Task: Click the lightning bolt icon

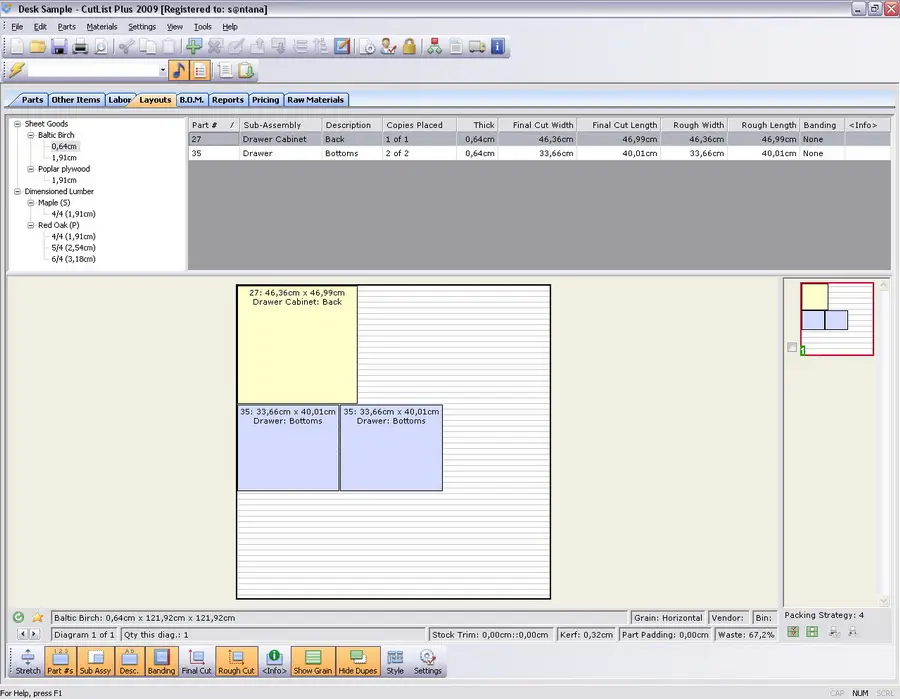Action: 17,70
